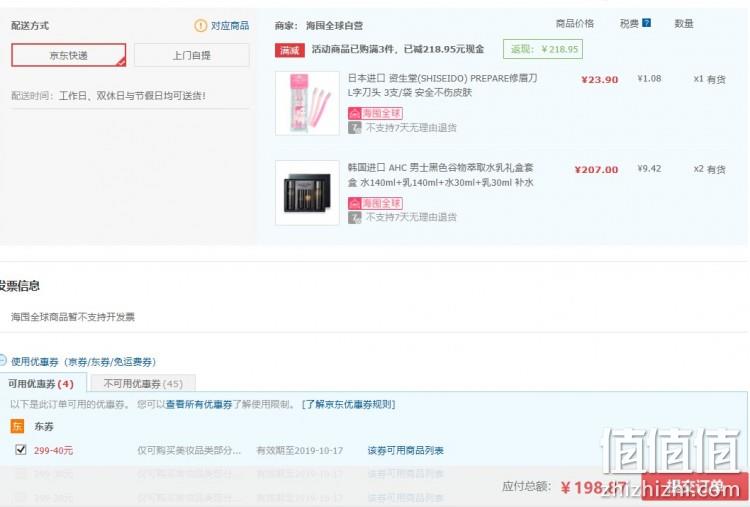Click 海囤全球 badge under Shiseido item
The height and width of the screenshot is (507, 750).
click(x=375, y=113)
